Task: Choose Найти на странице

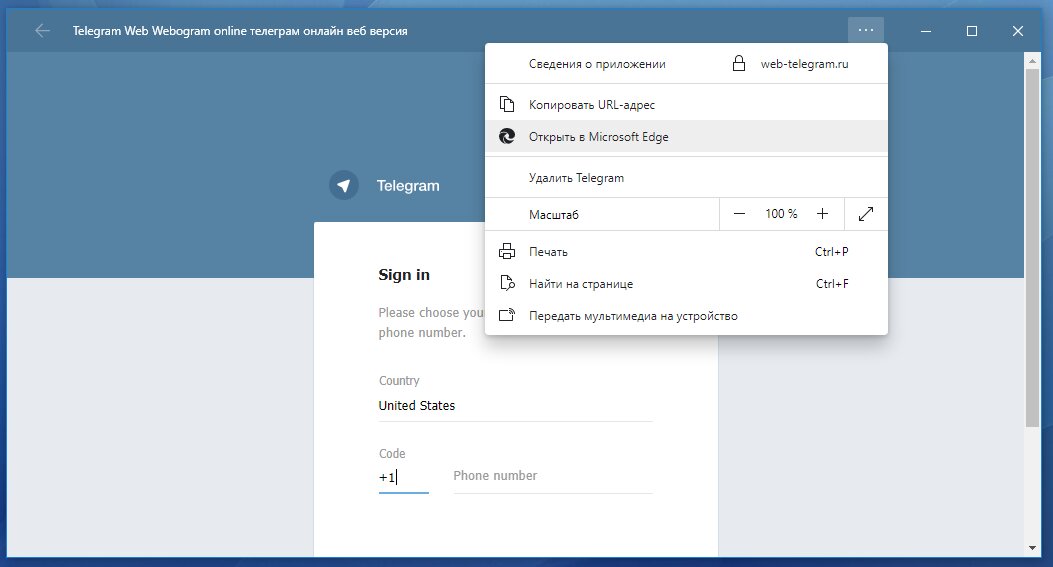Action: pos(686,284)
